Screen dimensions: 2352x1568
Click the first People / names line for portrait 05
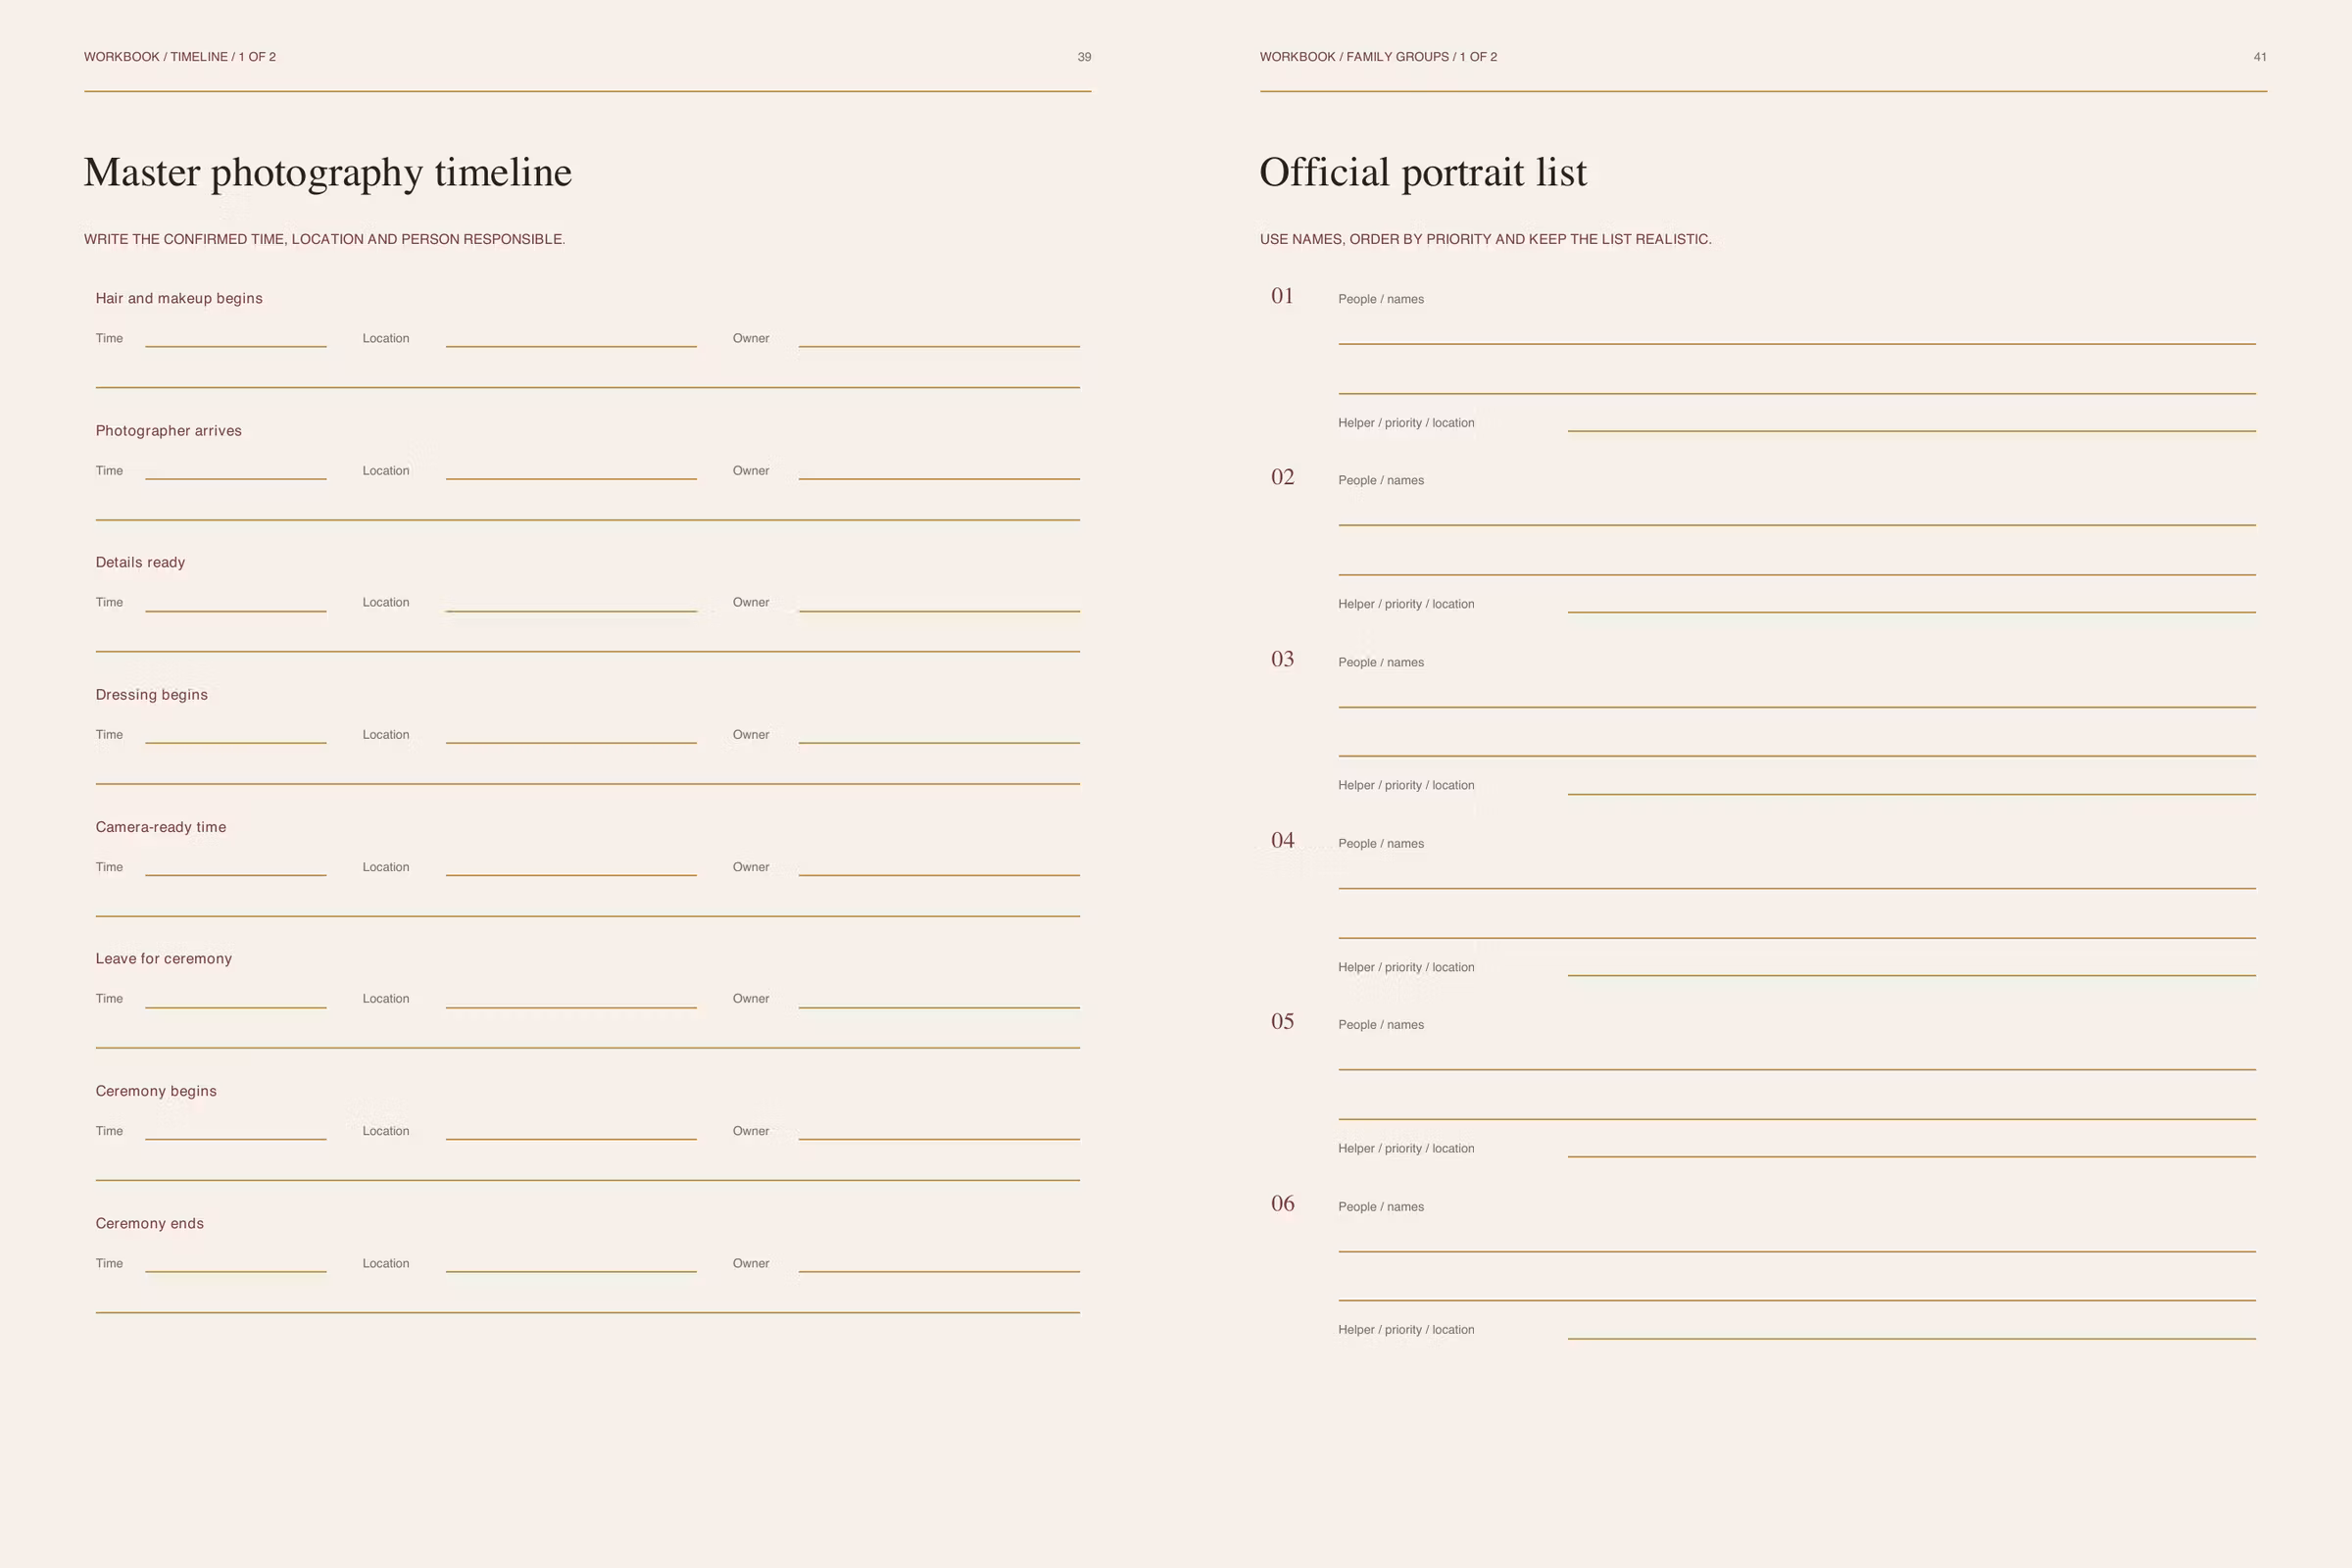pos(1797,1056)
